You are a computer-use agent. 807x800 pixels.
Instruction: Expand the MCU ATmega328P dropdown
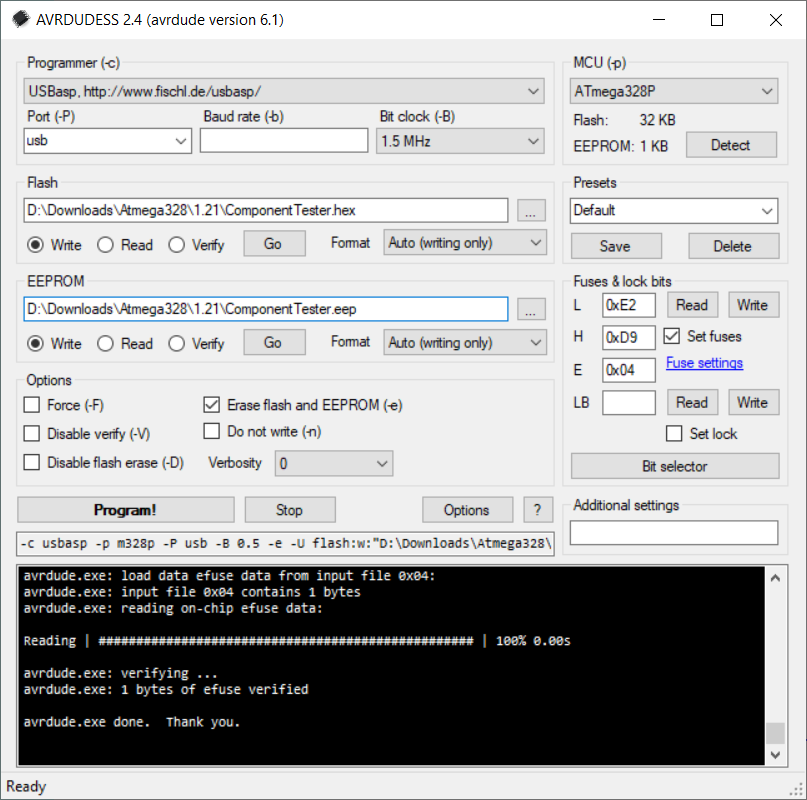point(674,92)
